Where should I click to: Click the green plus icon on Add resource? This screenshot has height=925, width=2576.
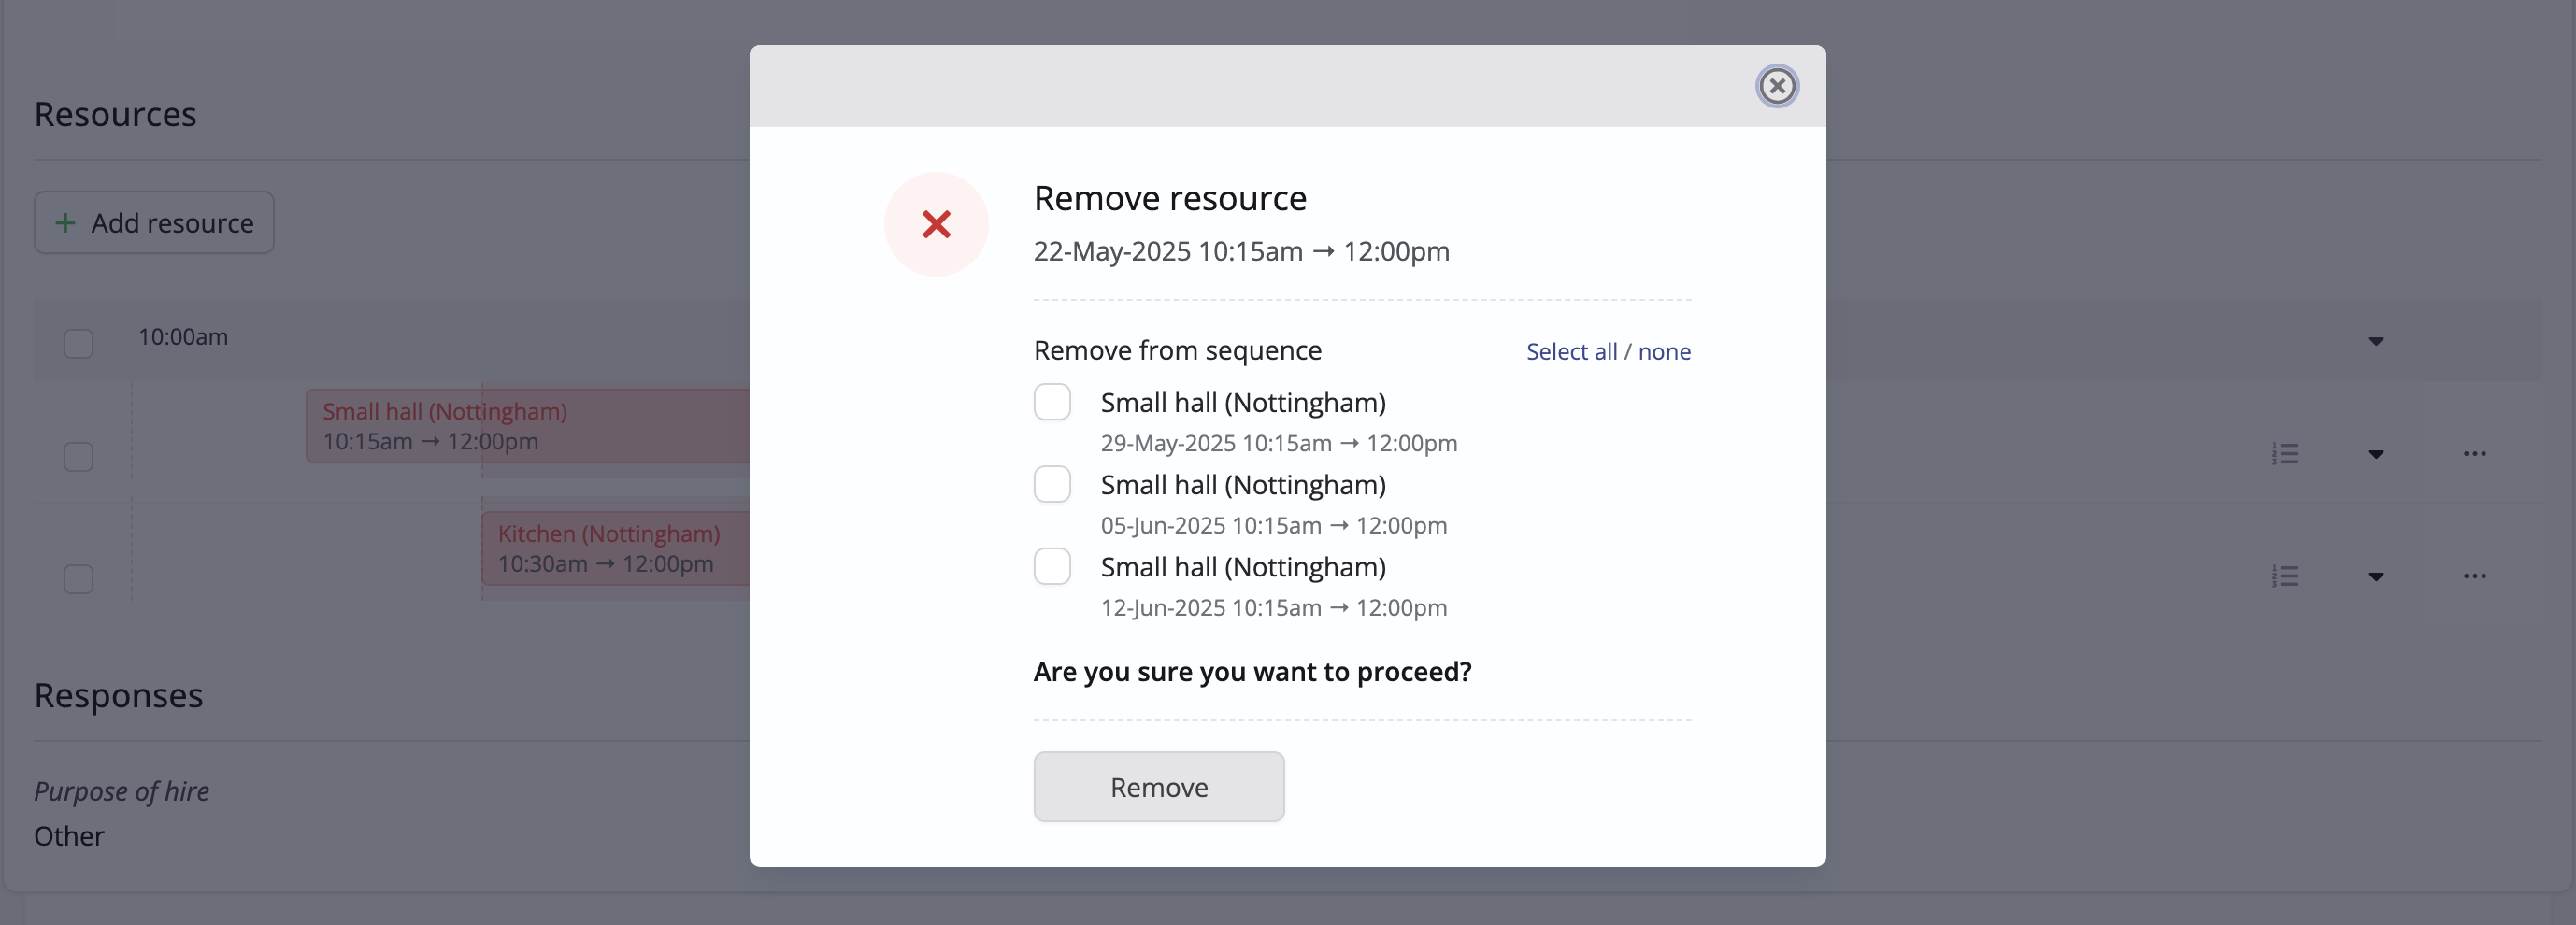click(x=65, y=222)
